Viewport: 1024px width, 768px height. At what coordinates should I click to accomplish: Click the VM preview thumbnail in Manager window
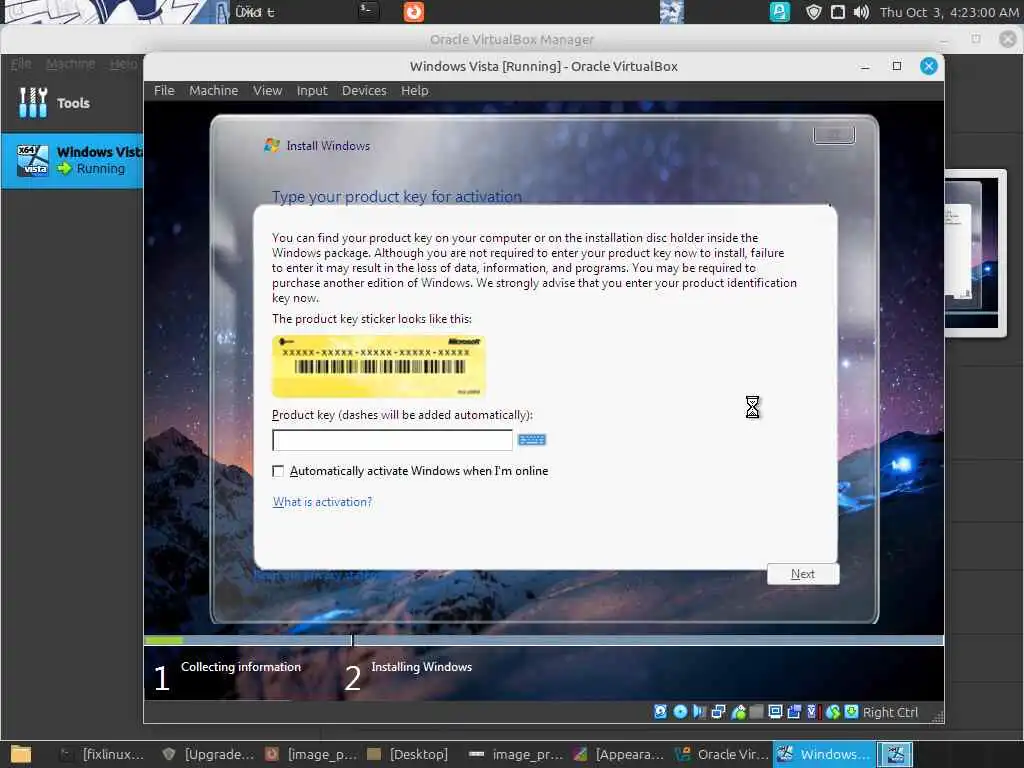coord(976,253)
